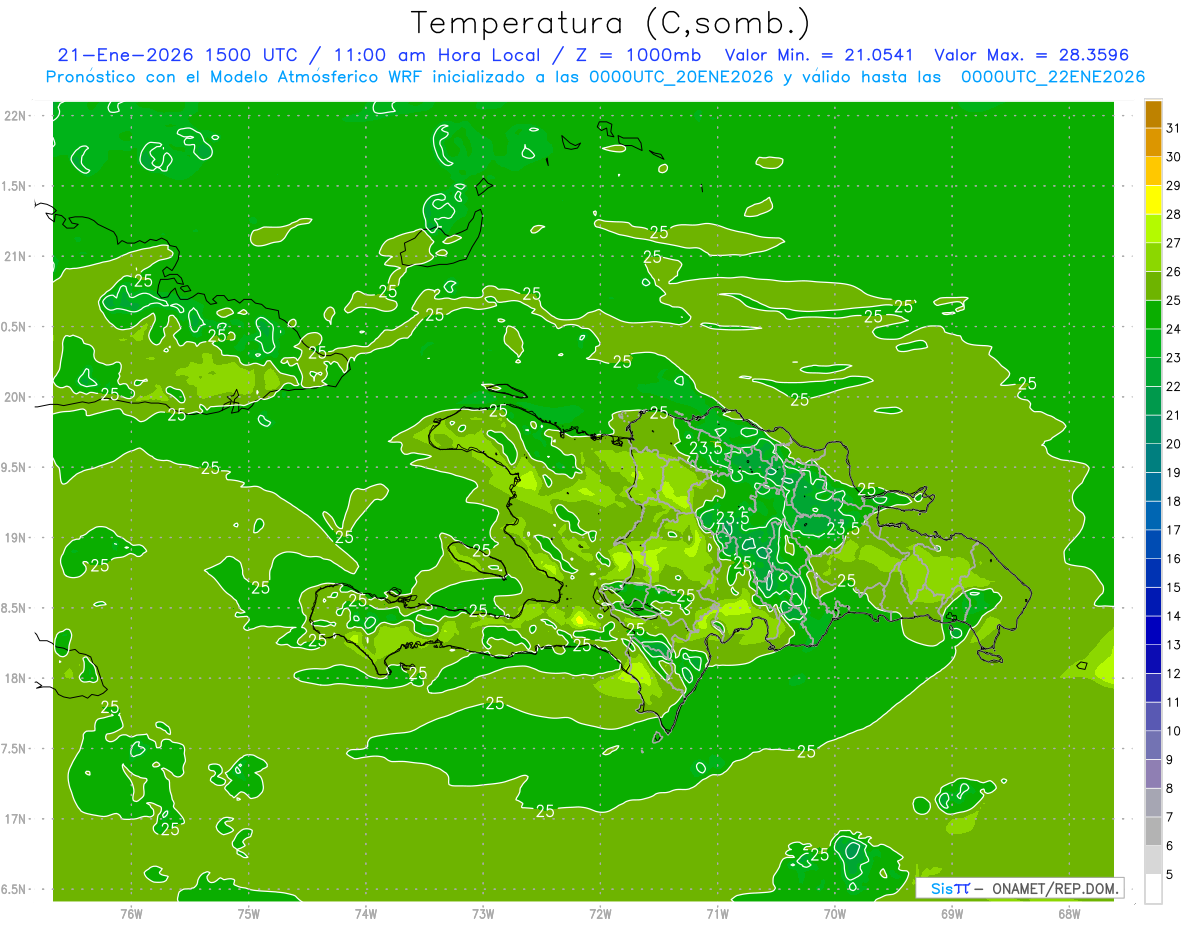Click the longitude label "76W"
Viewport: 1200px width, 927px height.
(x=131, y=914)
